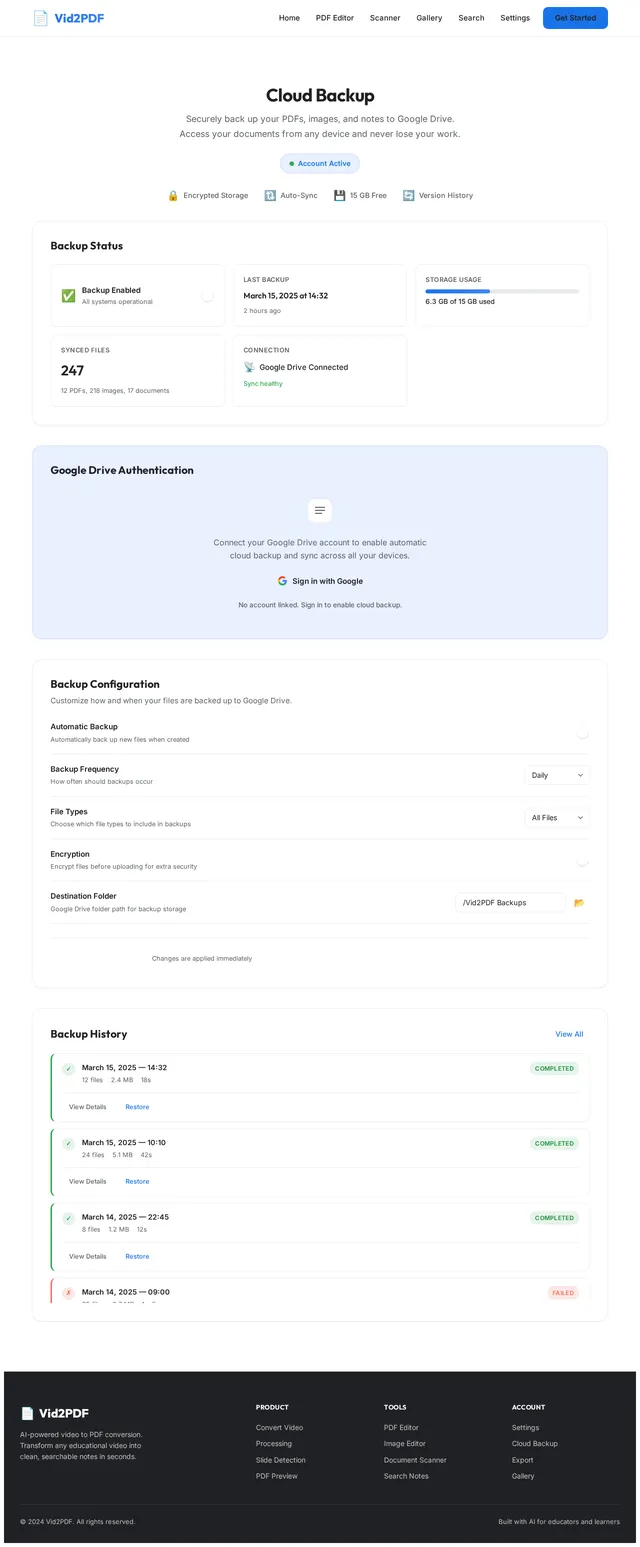Open Search from the navigation bar
The width and height of the screenshot is (640, 1547).
[471, 18]
